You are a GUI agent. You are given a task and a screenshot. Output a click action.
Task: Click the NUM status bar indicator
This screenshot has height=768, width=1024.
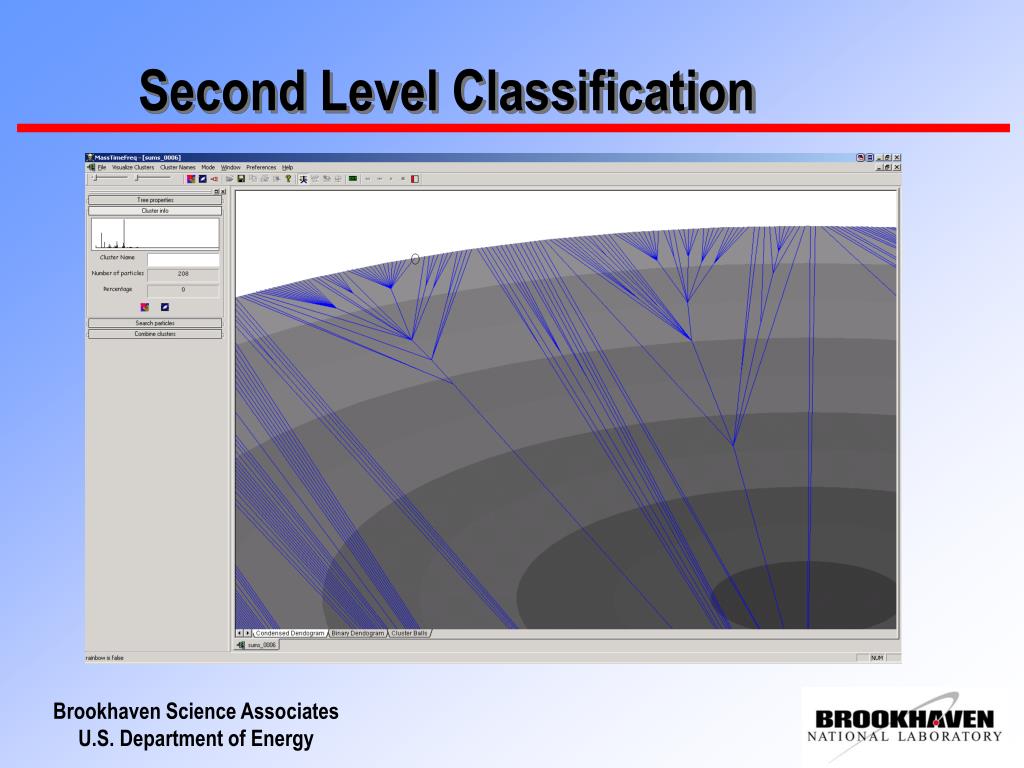[876, 658]
